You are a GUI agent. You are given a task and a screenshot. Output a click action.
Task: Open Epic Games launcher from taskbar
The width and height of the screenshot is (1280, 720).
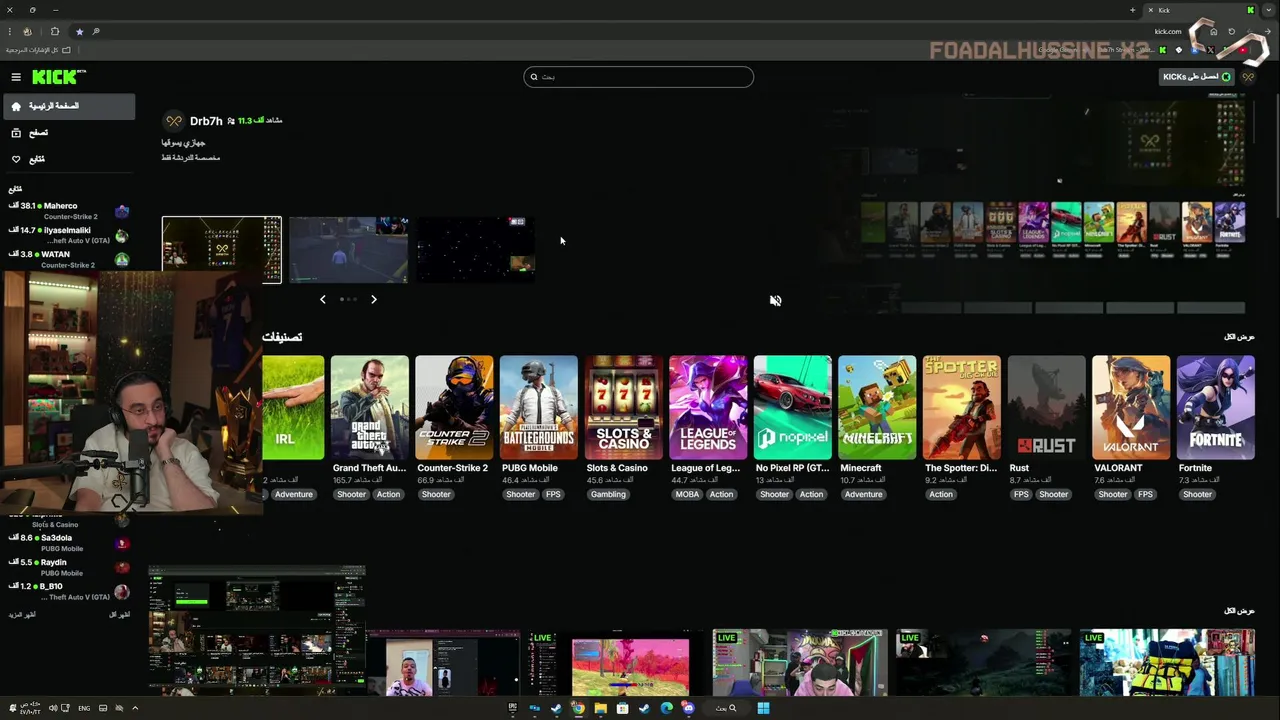512,708
